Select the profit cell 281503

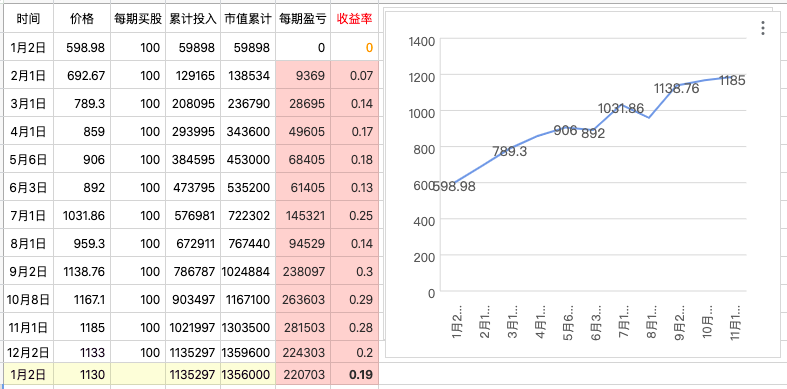click(303, 328)
